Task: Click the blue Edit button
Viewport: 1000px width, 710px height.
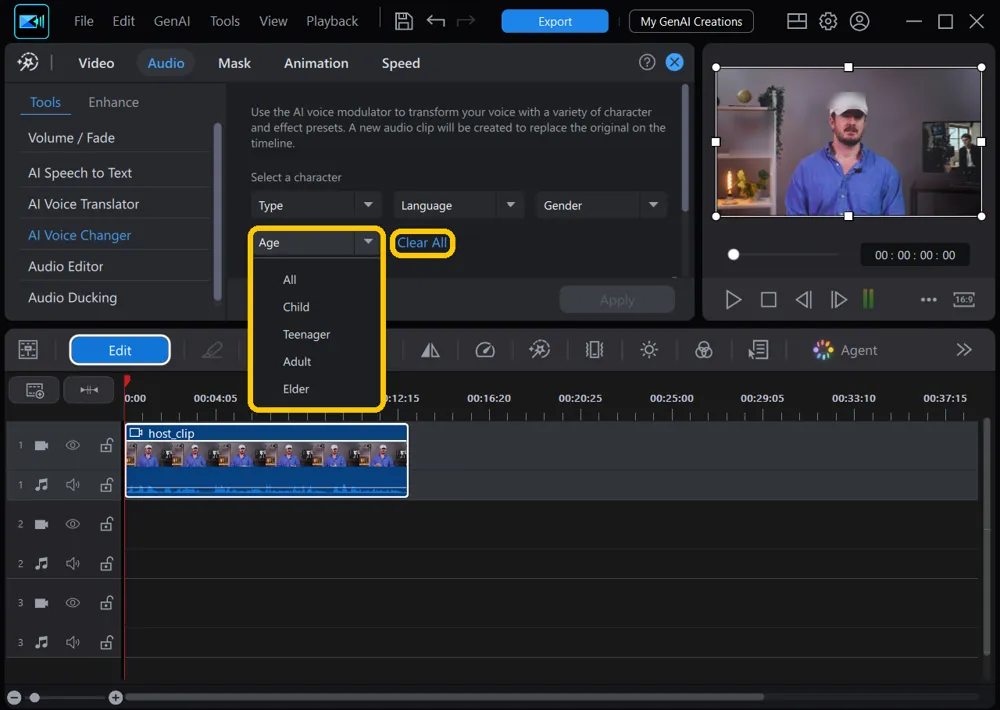Action: coord(120,350)
